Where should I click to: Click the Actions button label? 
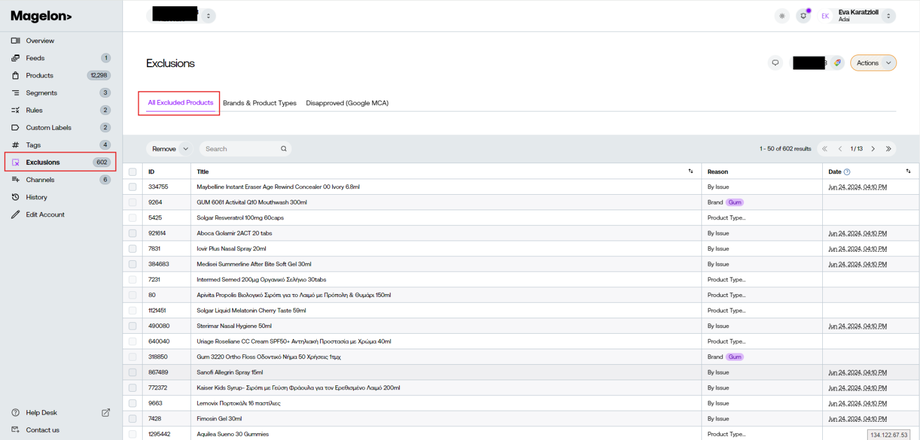coord(867,63)
